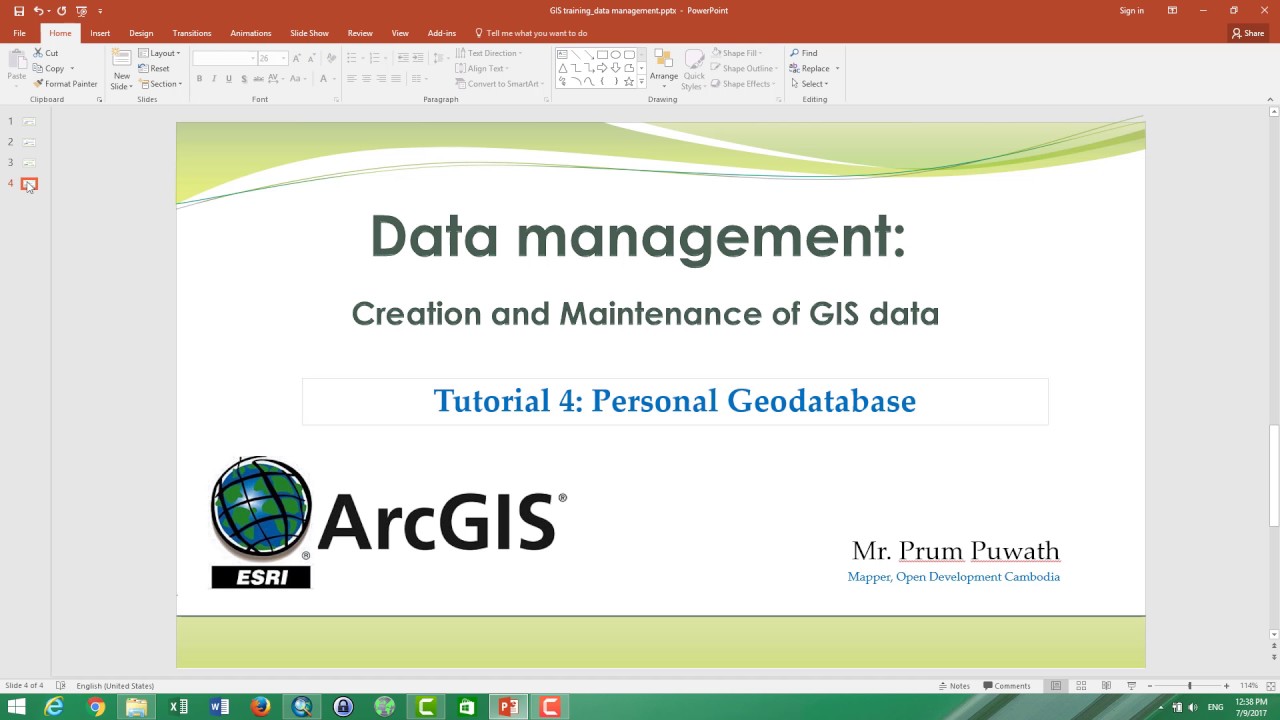This screenshot has height=720, width=1280.
Task: Click the Share button
Action: pyautogui.click(x=1248, y=33)
